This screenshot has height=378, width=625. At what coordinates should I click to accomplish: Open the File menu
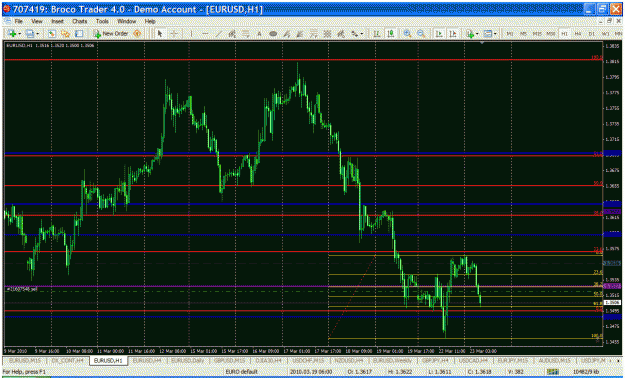click(18, 21)
